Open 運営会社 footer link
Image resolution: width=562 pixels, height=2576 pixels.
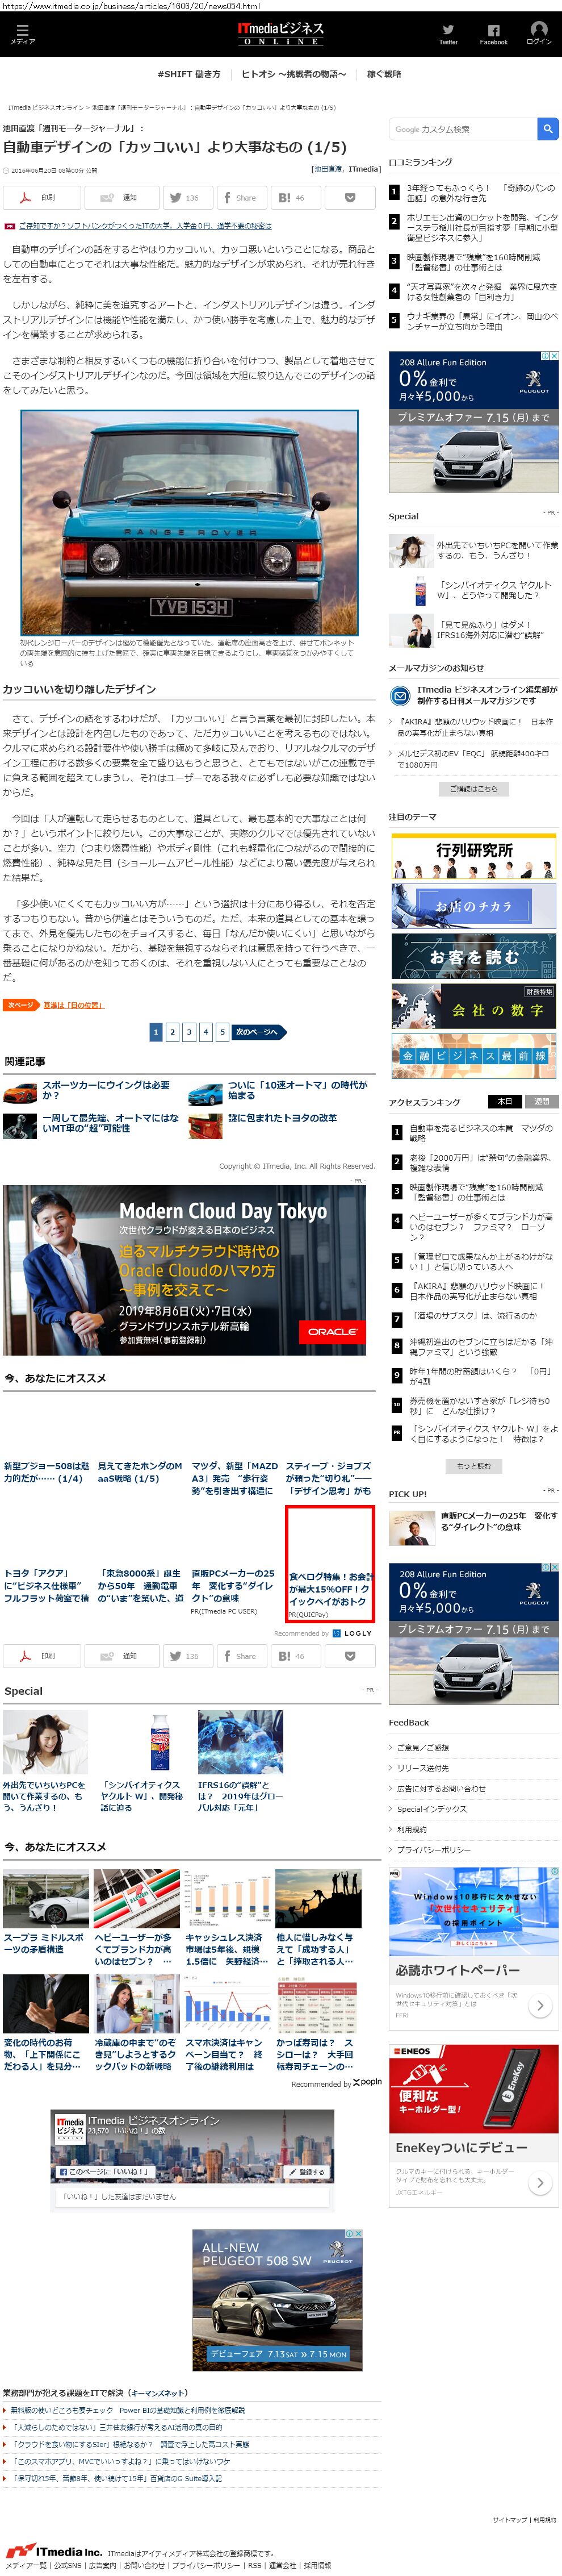(283, 2565)
